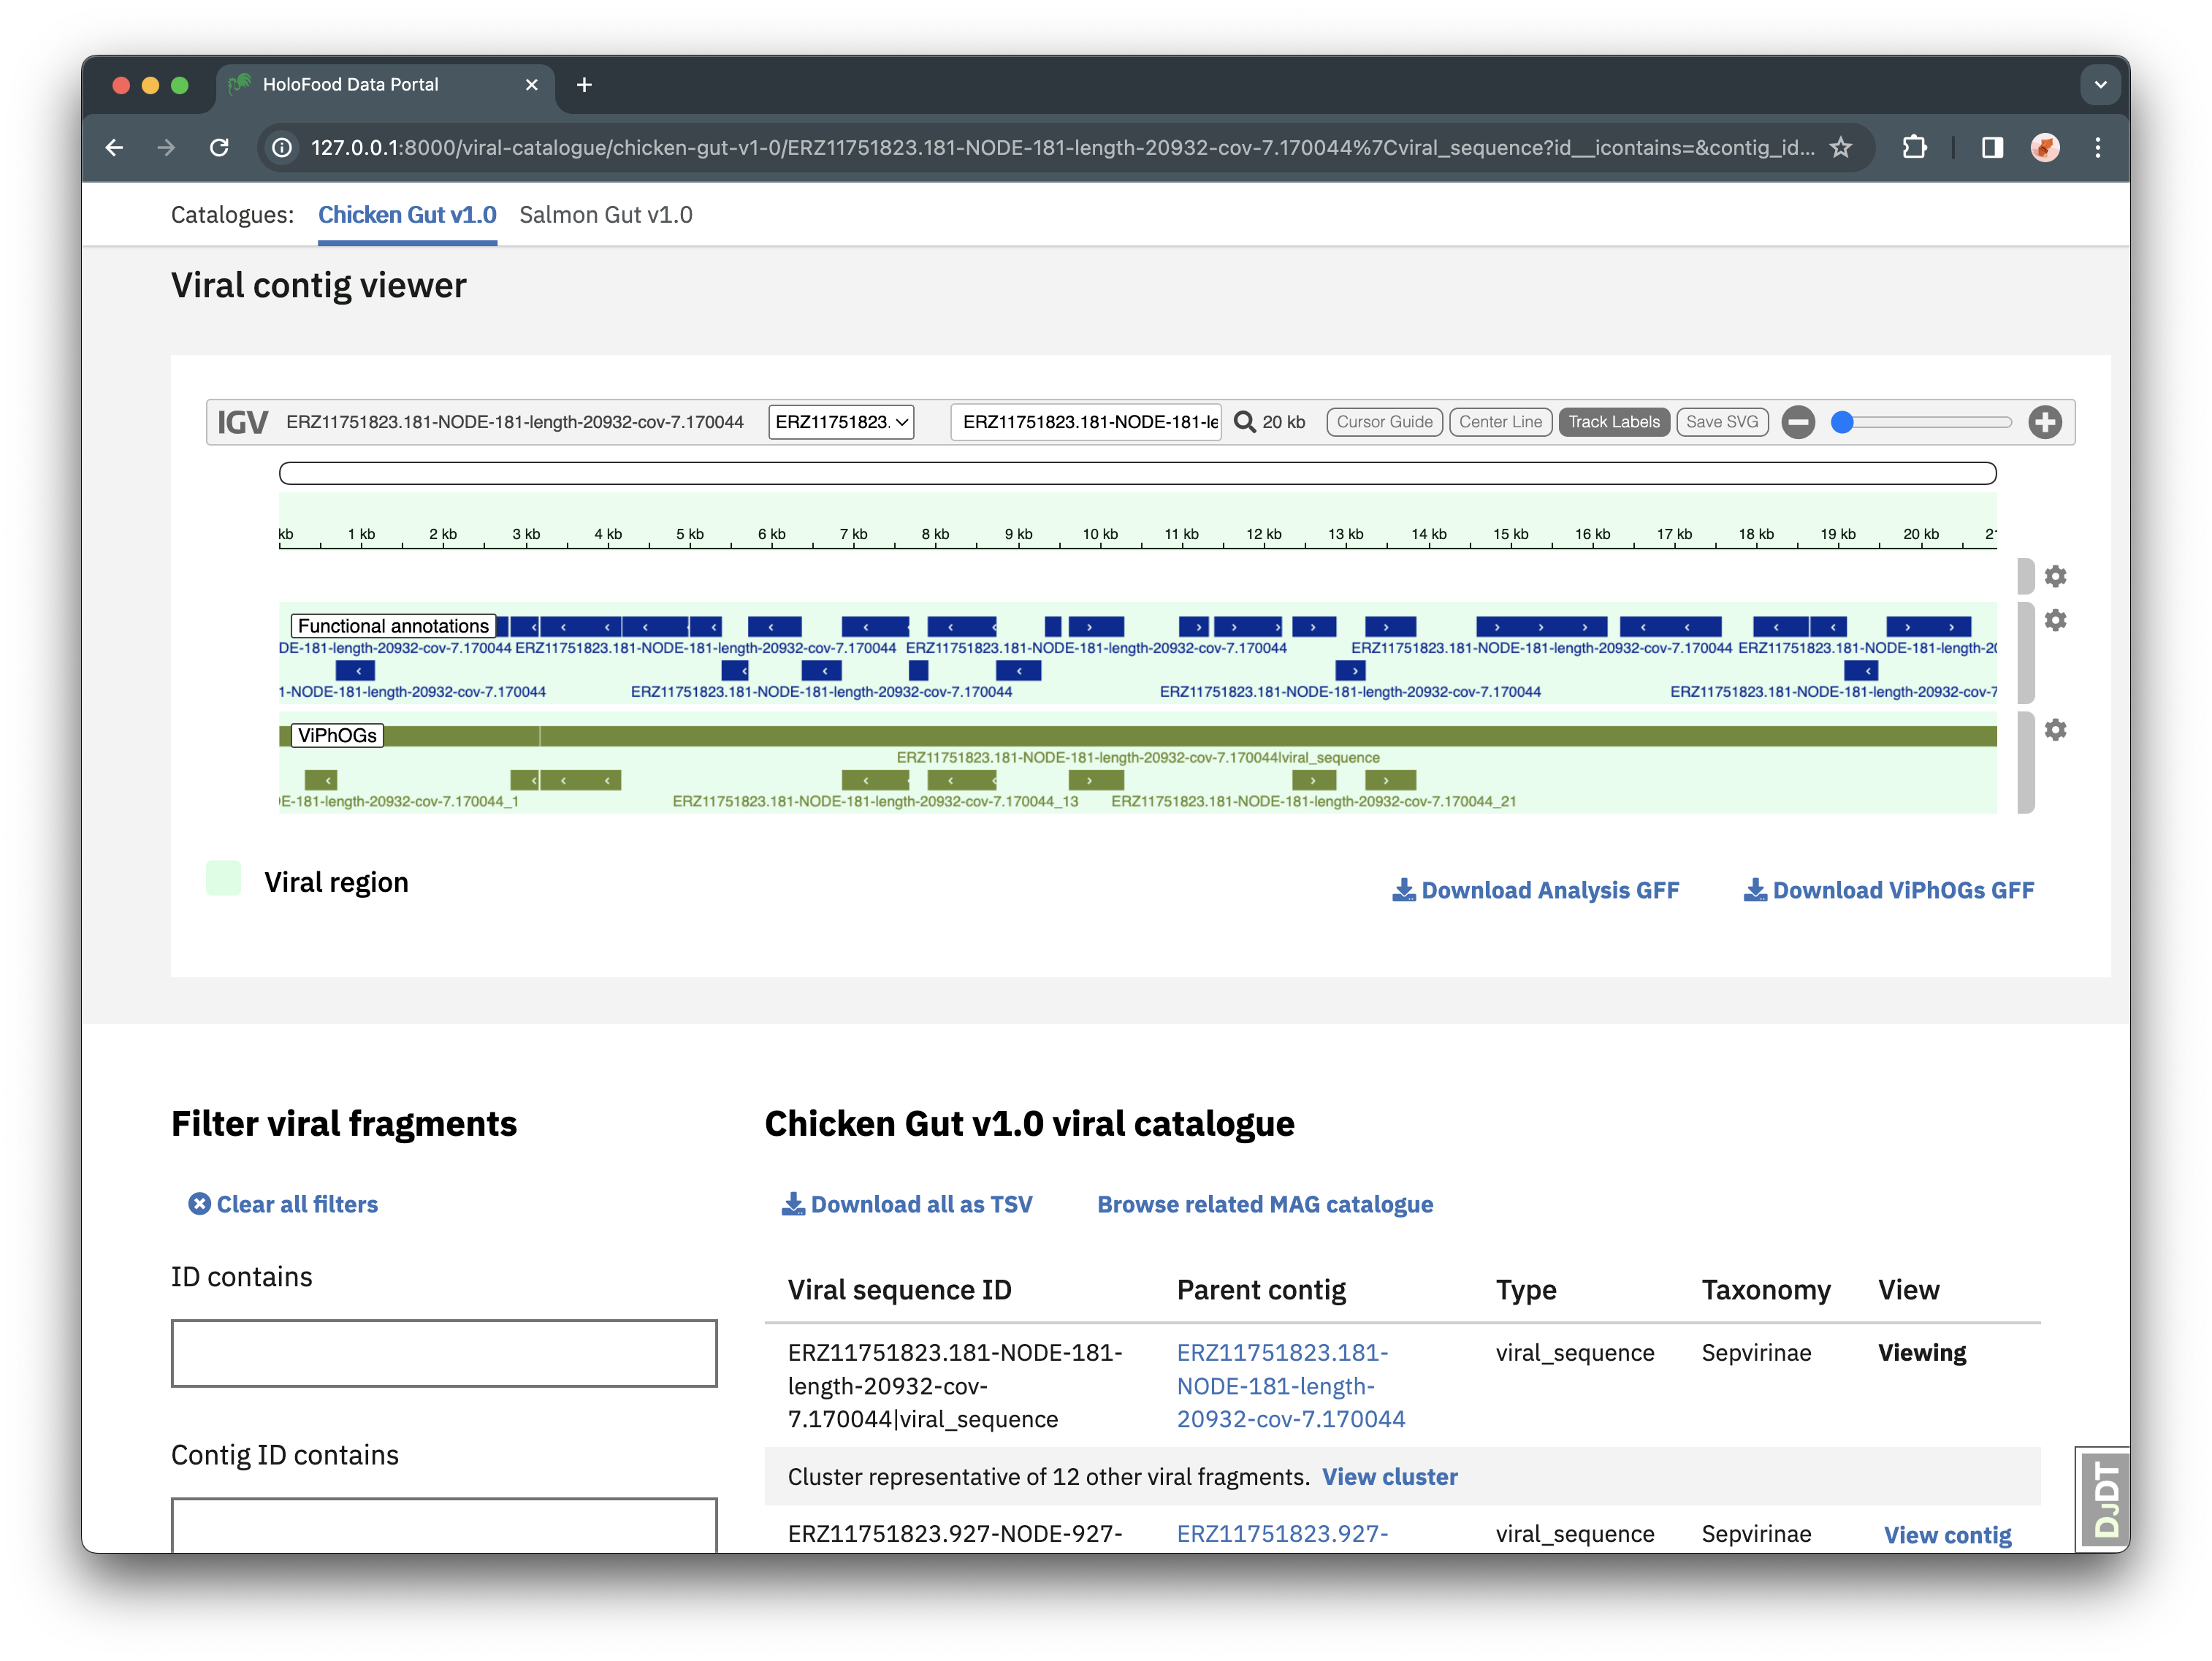Click the Type column header
Viewport: 2212px width, 1661px height.
[1526, 1290]
